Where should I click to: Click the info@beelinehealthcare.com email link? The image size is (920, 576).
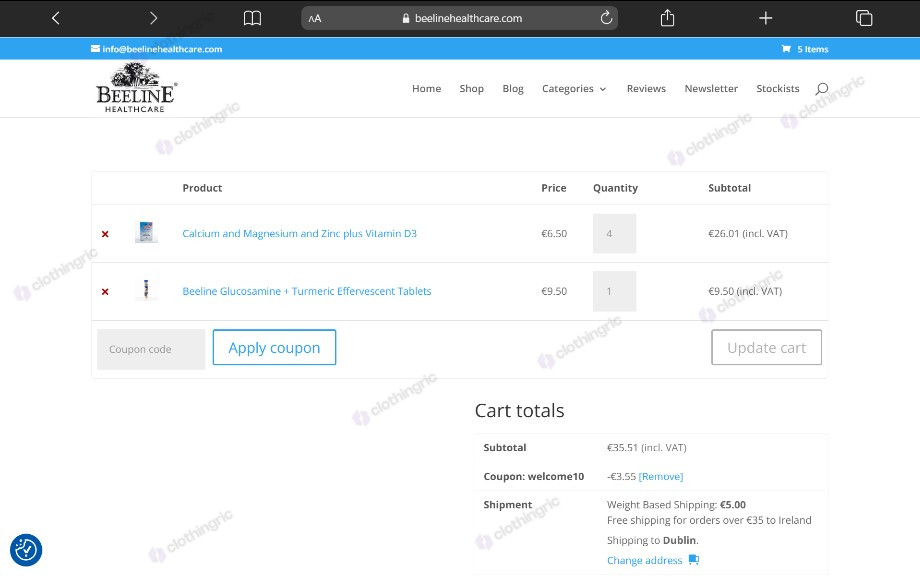coord(157,49)
